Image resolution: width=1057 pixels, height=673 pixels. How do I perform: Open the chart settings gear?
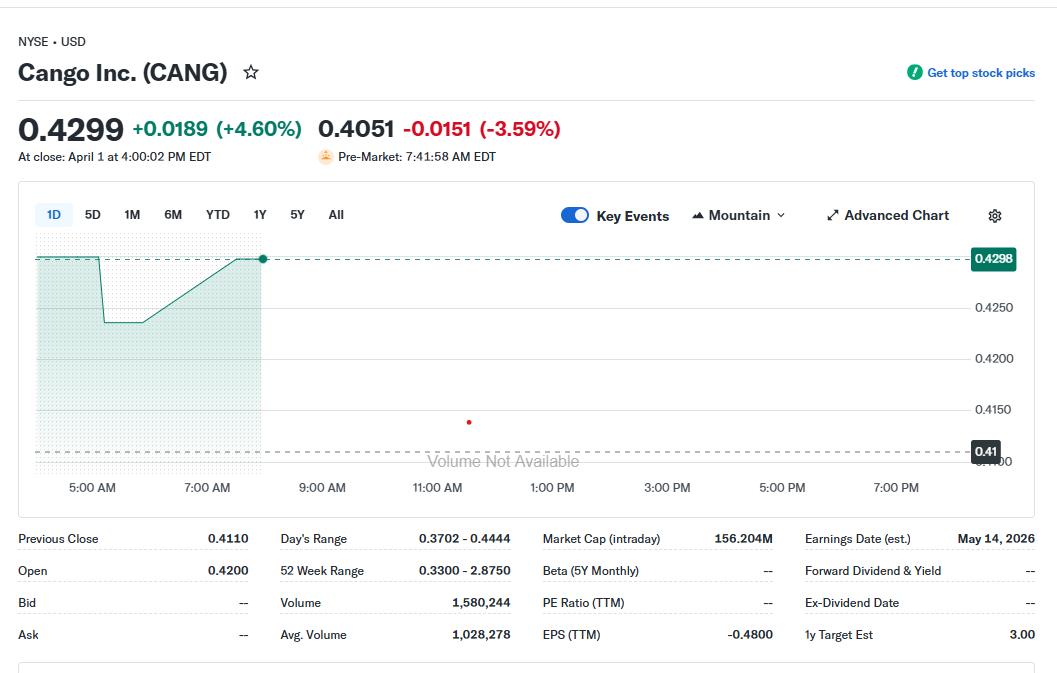click(x=994, y=215)
